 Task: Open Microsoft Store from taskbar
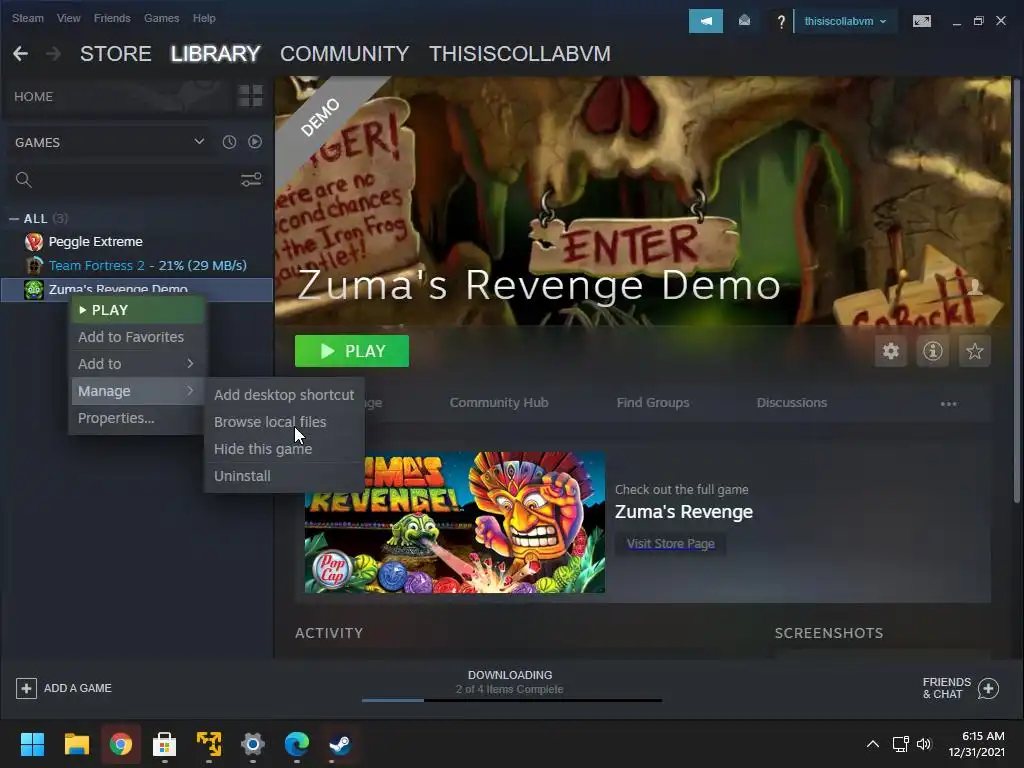click(x=165, y=744)
